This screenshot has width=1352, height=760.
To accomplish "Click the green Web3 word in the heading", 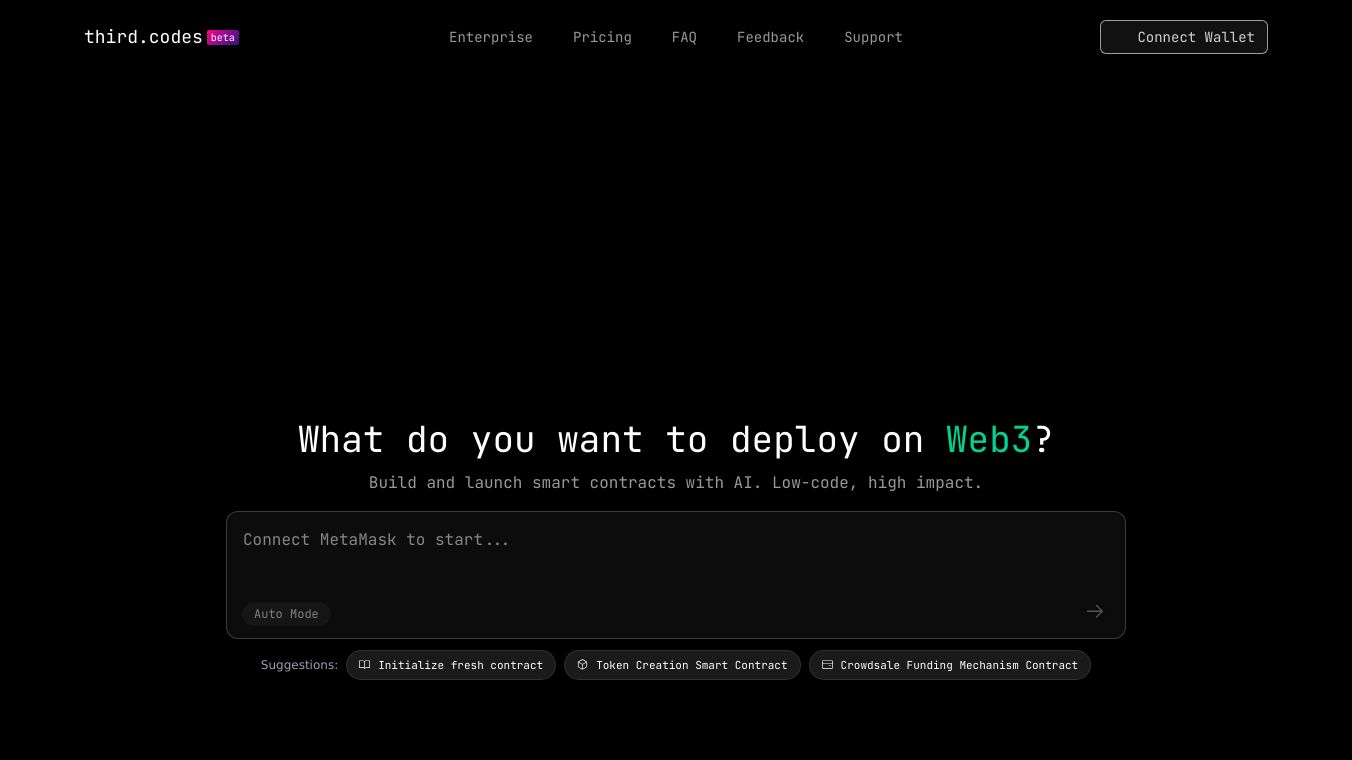I will (989, 440).
